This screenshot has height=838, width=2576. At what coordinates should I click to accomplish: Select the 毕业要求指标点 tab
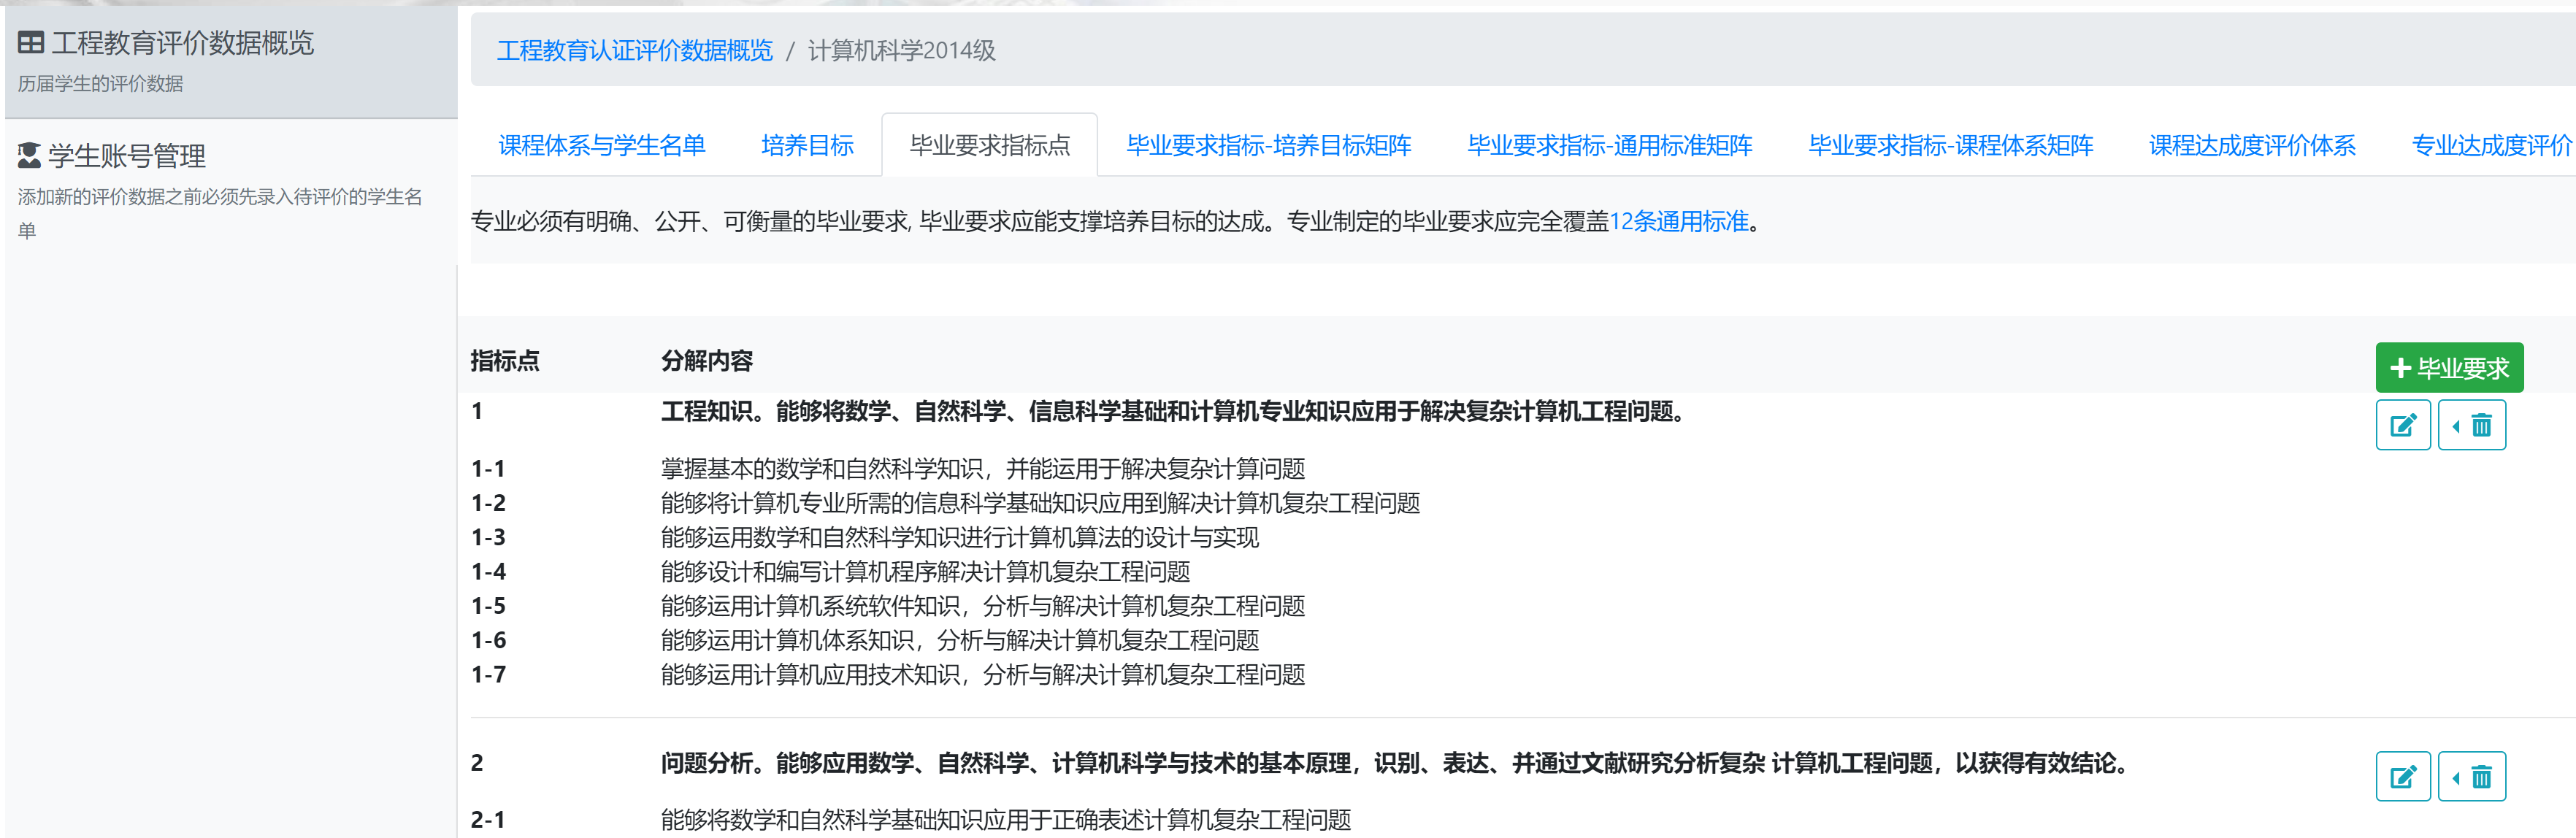[x=989, y=146]
